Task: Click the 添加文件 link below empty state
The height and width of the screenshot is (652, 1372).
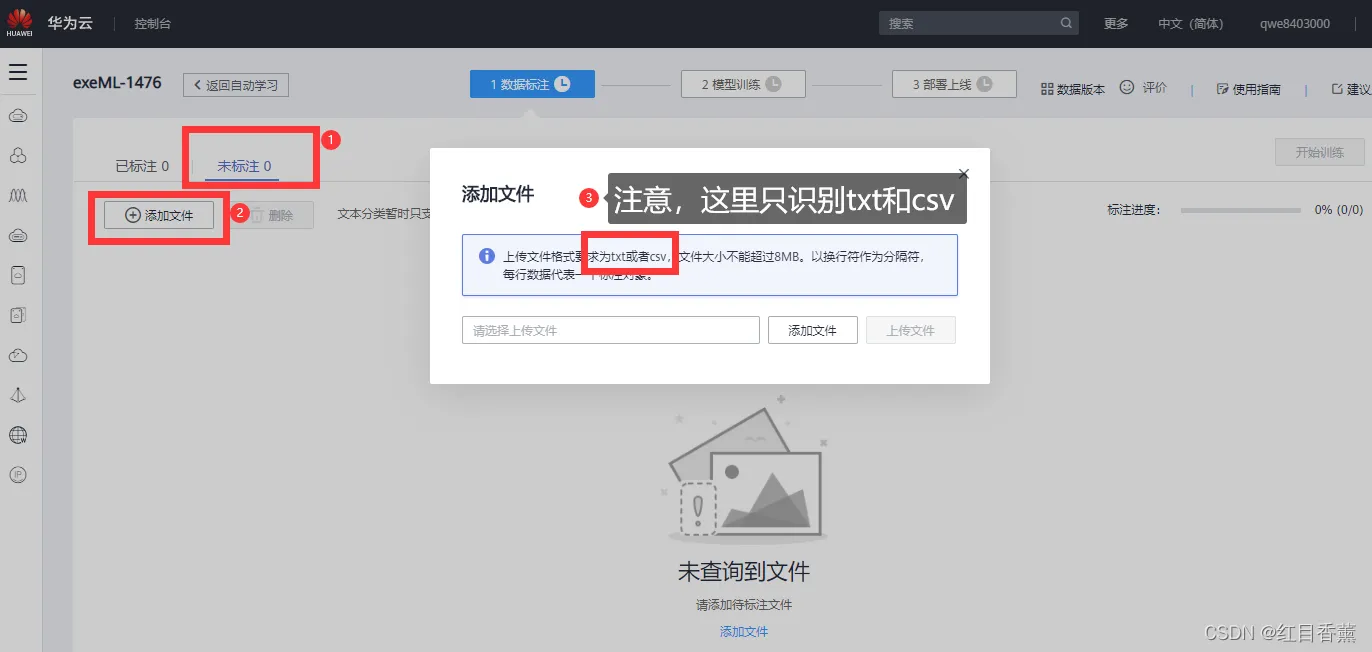Action: point(744,631)
